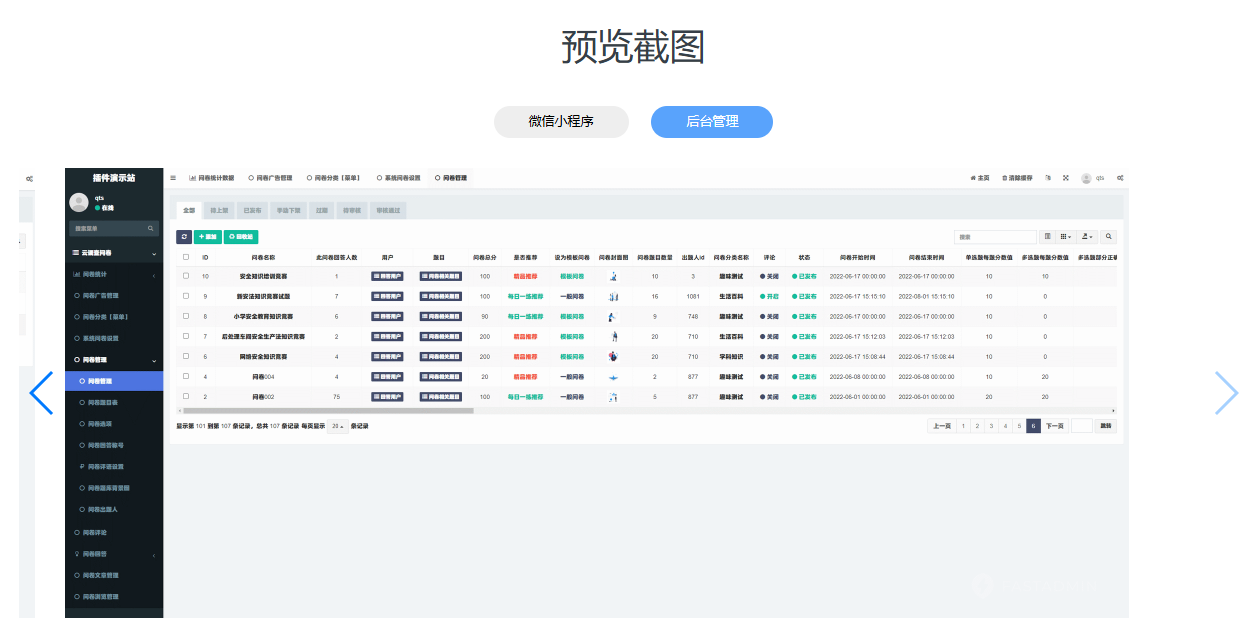Open the qts user avatar menu
Viewport: 1259px width, 637px height.
(x=1086, y=177)
